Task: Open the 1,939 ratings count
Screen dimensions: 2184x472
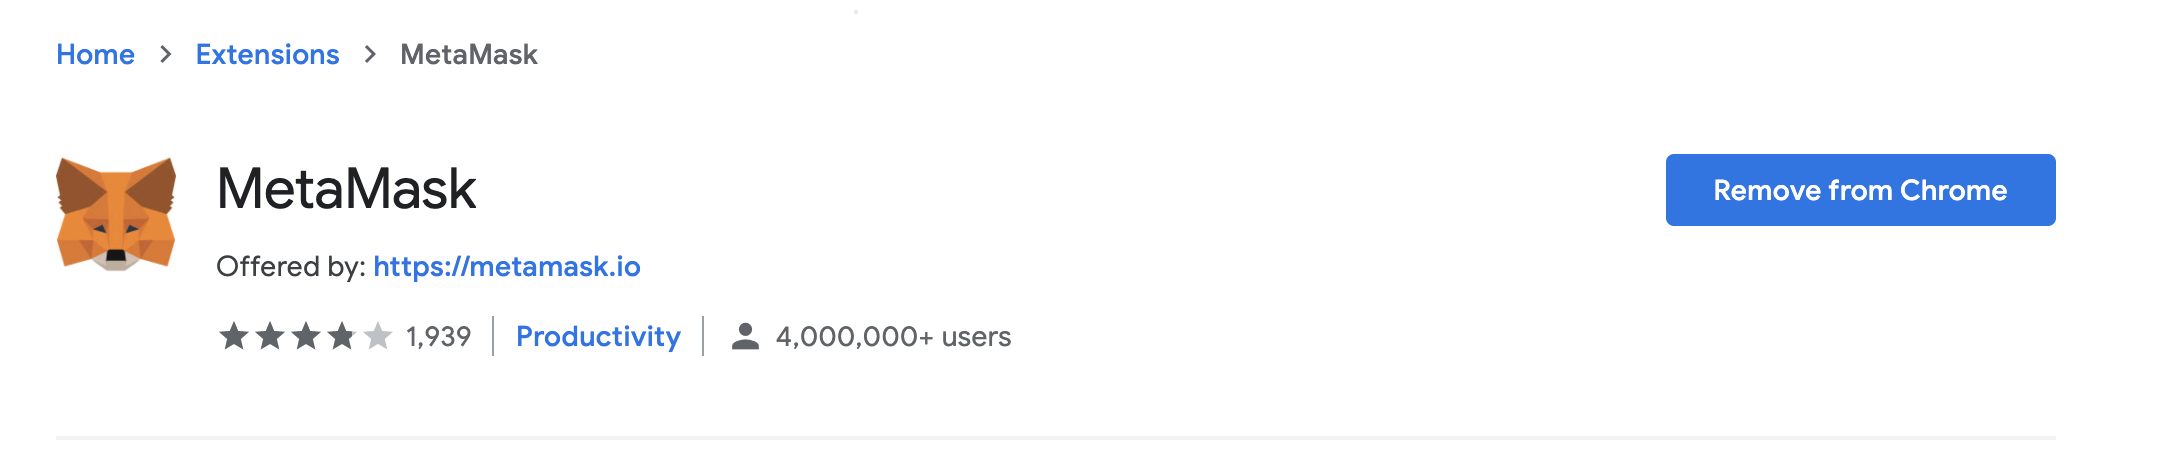Action: click(438, 336)
